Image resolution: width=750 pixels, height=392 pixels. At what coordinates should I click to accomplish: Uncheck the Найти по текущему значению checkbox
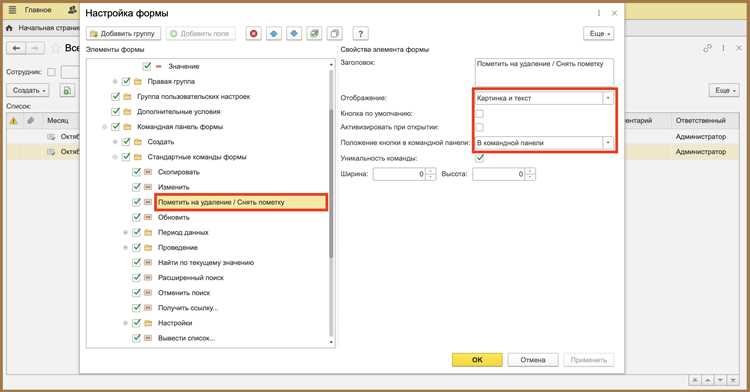click(x=136, y=262)
